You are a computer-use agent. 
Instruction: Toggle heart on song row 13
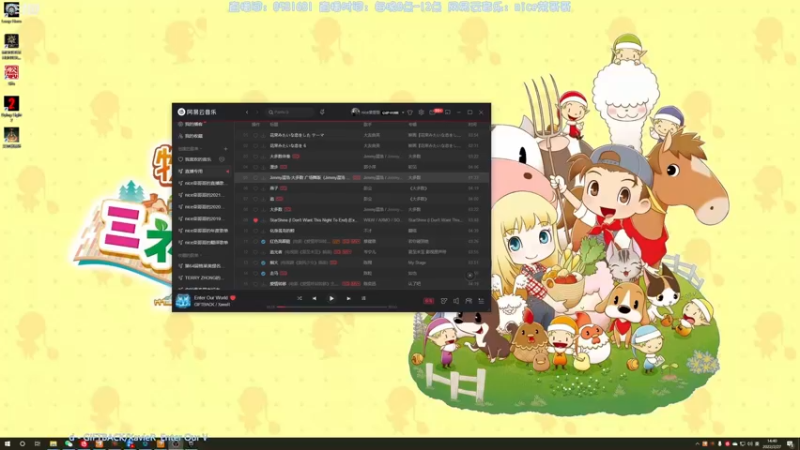(256, 263)
